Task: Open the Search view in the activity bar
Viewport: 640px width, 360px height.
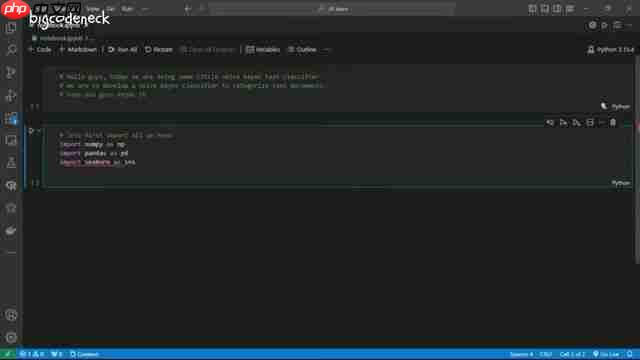Action: [11, 50]
